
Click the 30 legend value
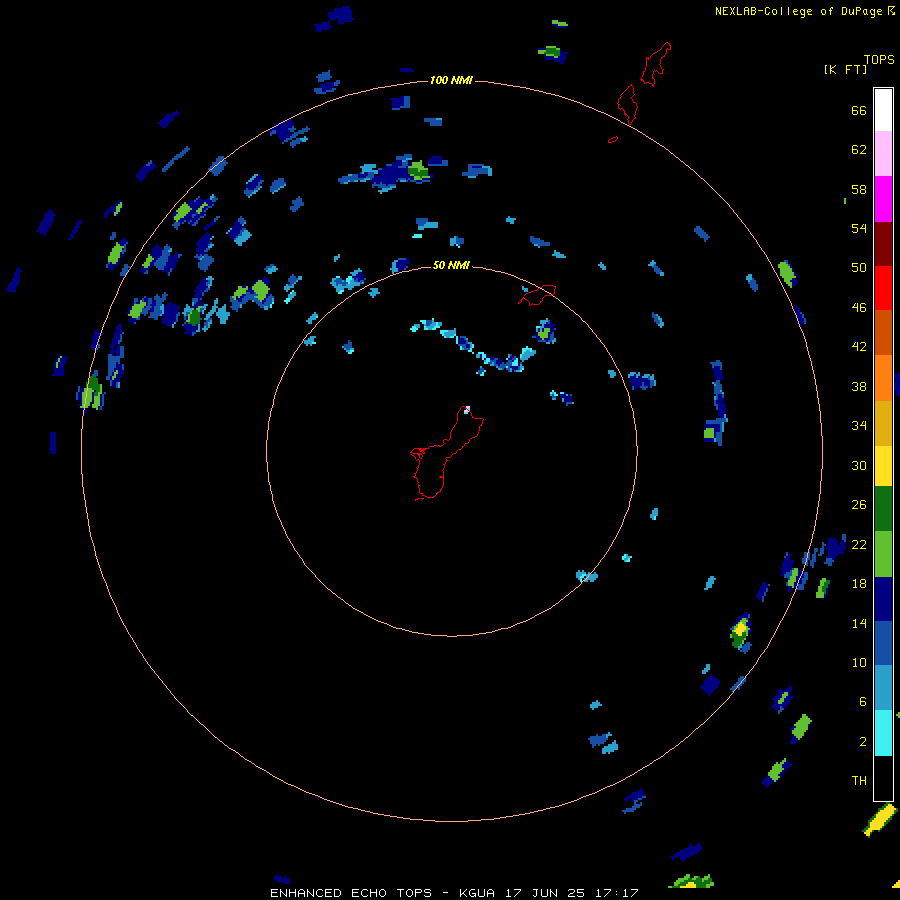click(x=859, y=465)
